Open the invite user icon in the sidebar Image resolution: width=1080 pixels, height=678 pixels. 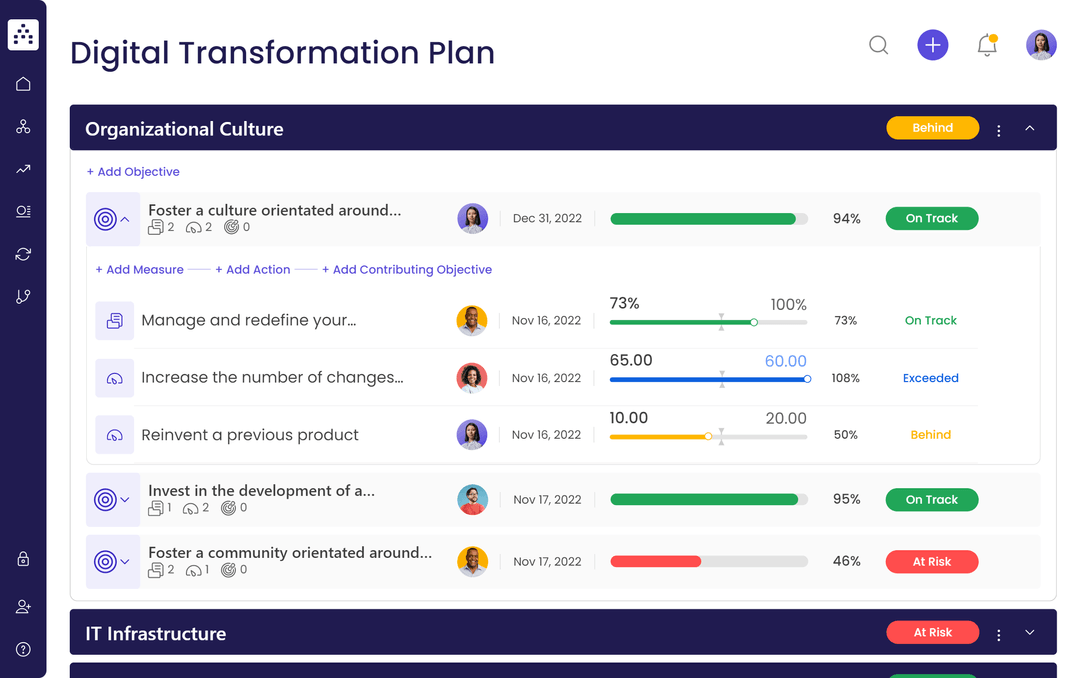tap(23, 606)
